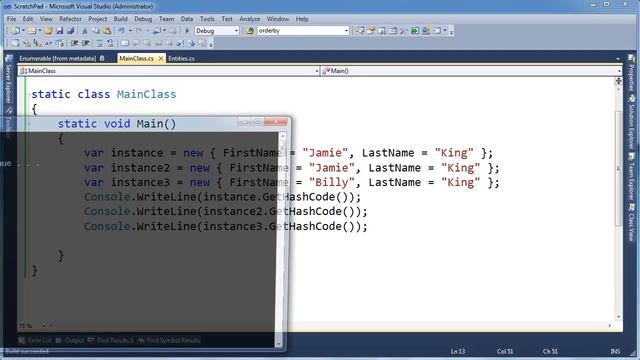640x360 pixels.
Task: Open the Team Explorer side tab
Action: click(x=631, y=176)
